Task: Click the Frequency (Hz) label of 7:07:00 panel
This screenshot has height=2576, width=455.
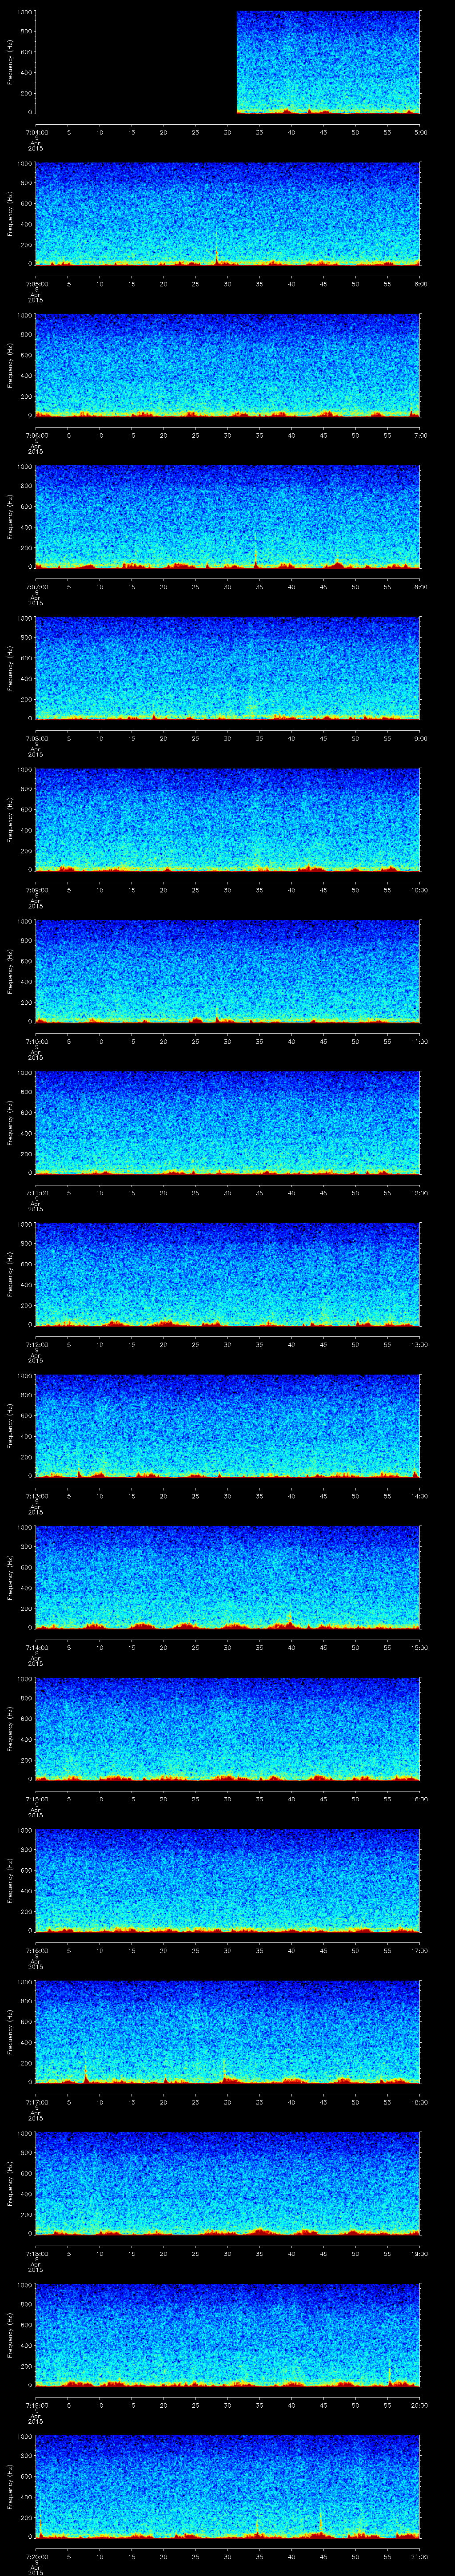Action: (x=11, y=516)
